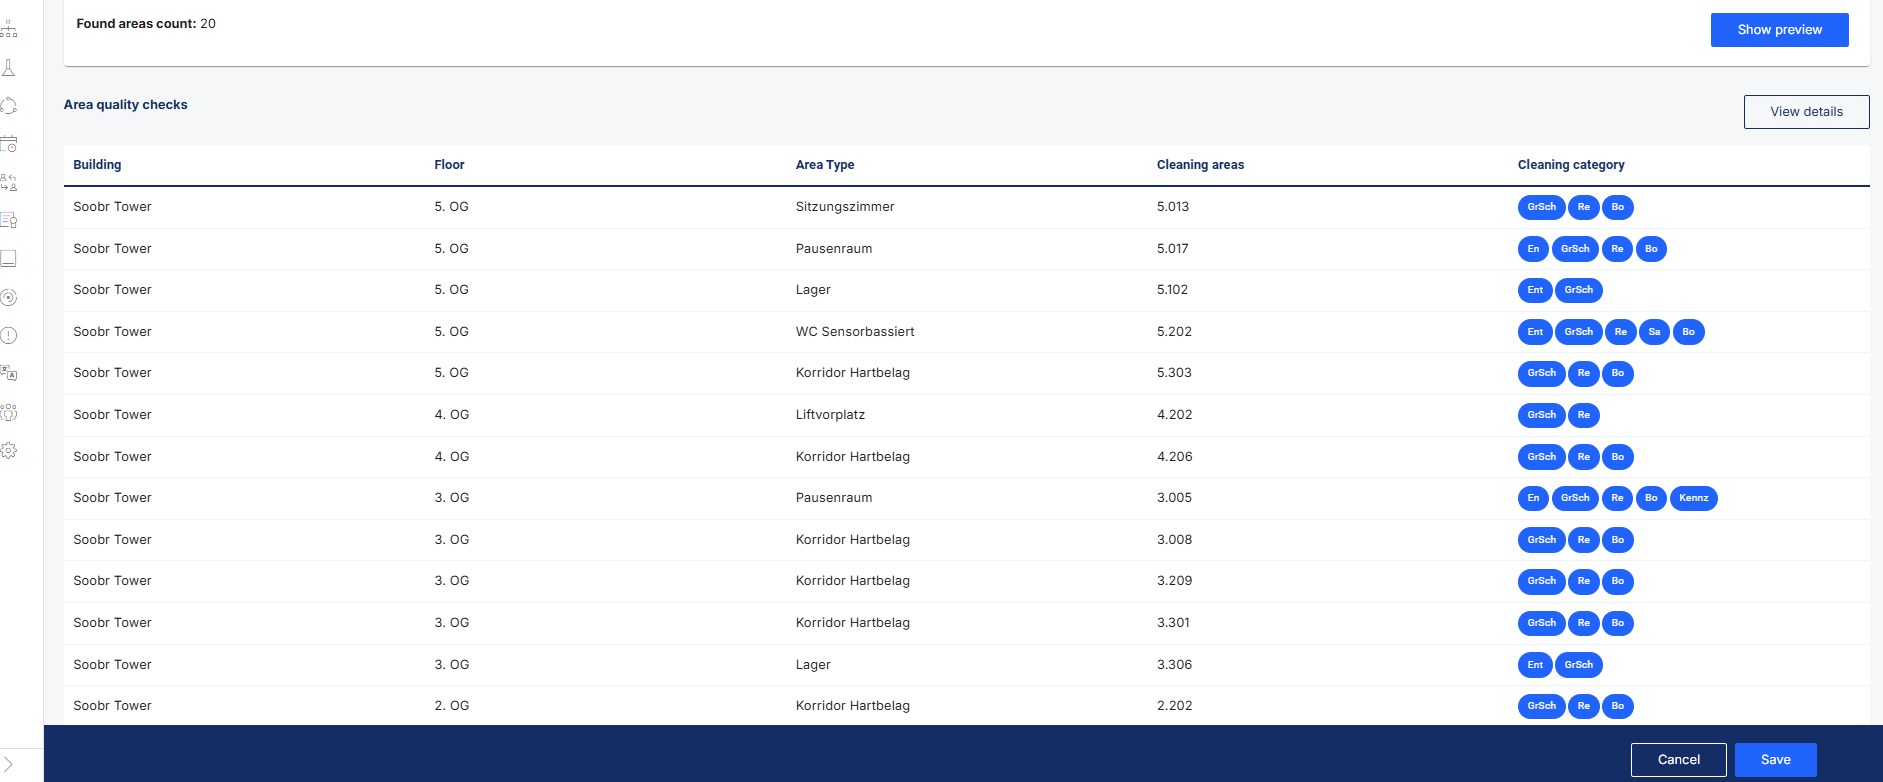The width and height of the screenshot is (1883, 782).
Task: Click the Liftvorplatz area type cell
Action: 830,415
